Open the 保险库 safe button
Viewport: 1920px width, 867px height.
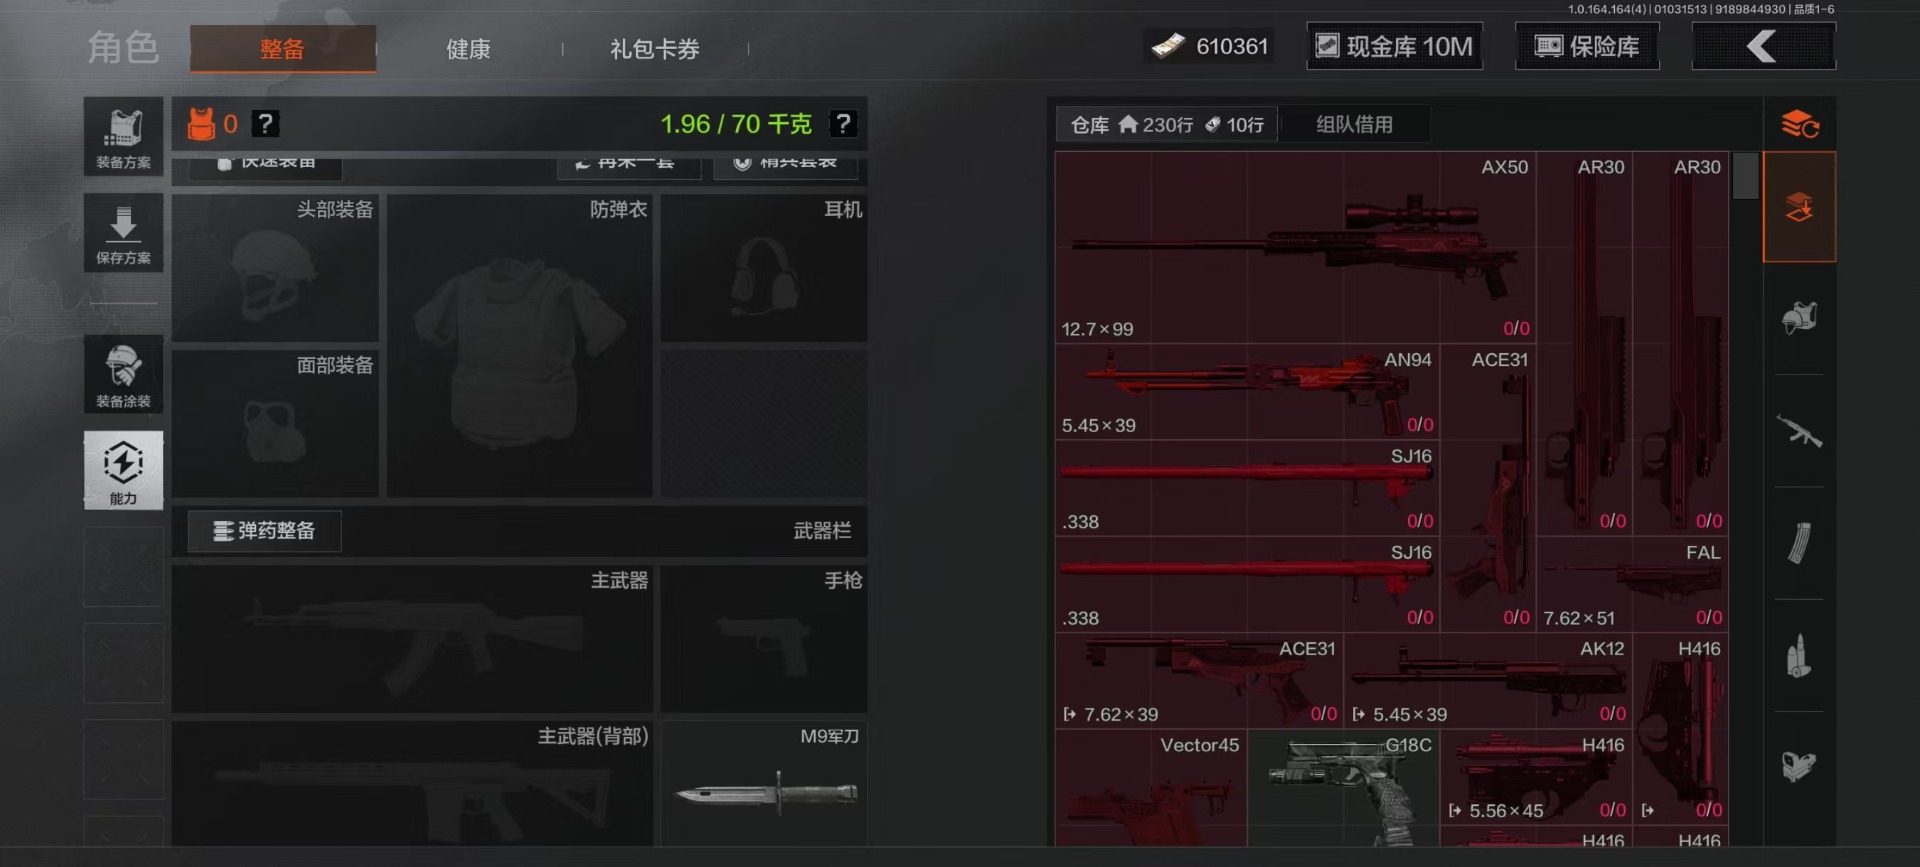pyautogui.click(x=1587, y=46)
